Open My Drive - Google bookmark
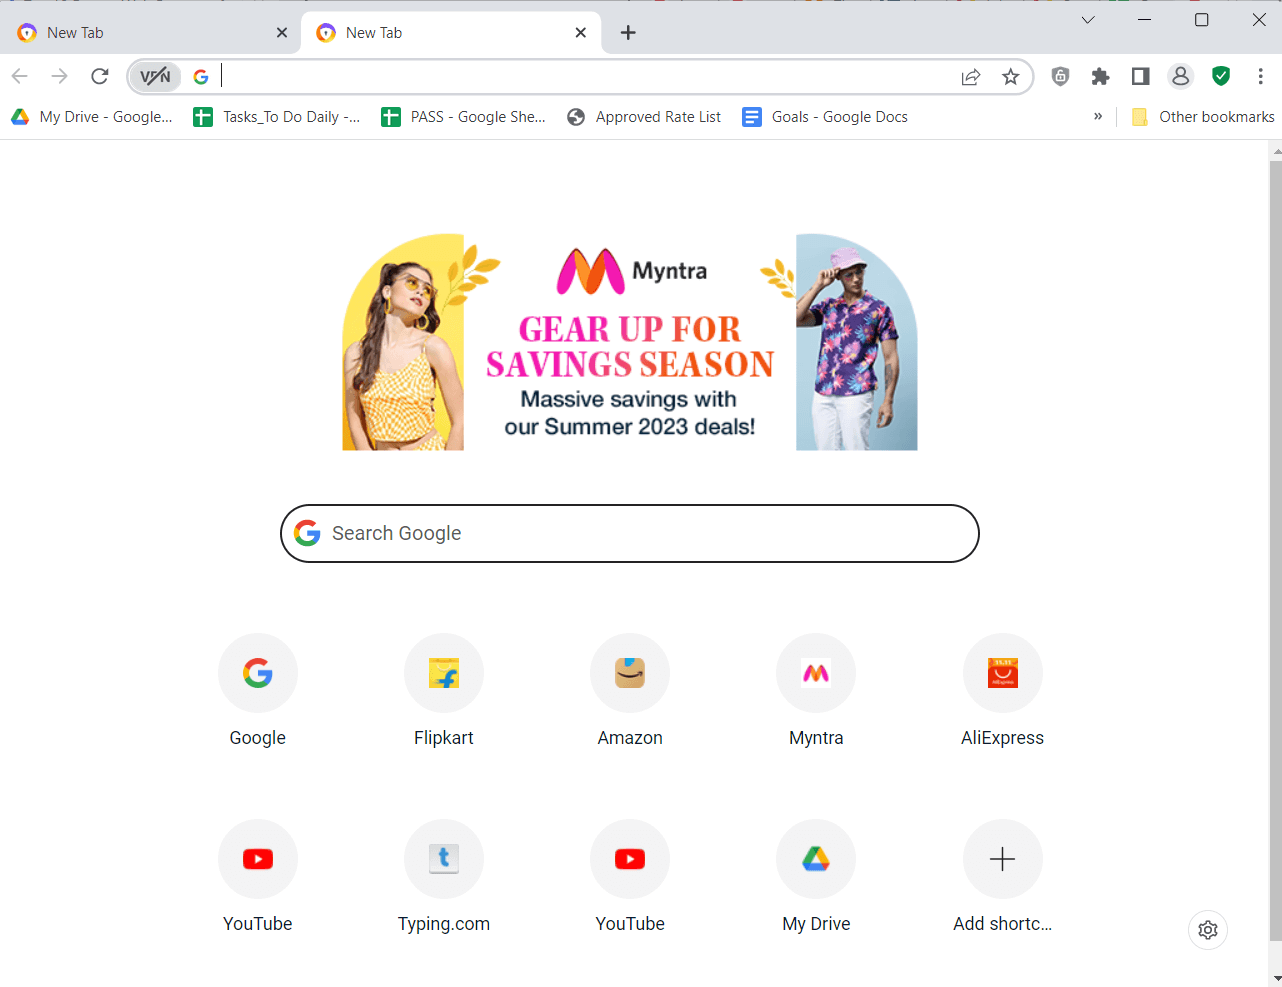The width and height of the screenshot is (1282, 987). click(x=92, y=117)
